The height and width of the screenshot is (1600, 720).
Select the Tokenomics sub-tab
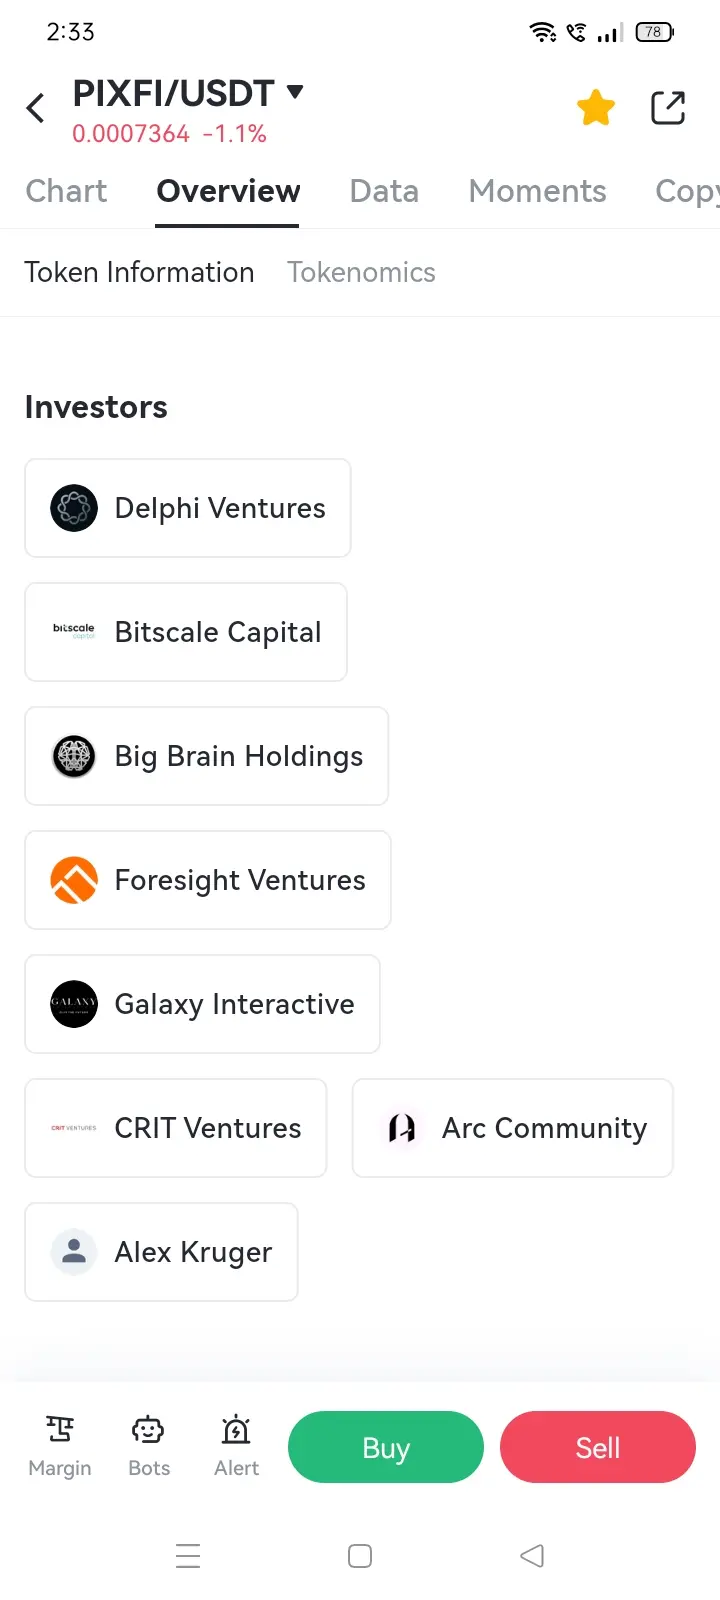(361, 272)
